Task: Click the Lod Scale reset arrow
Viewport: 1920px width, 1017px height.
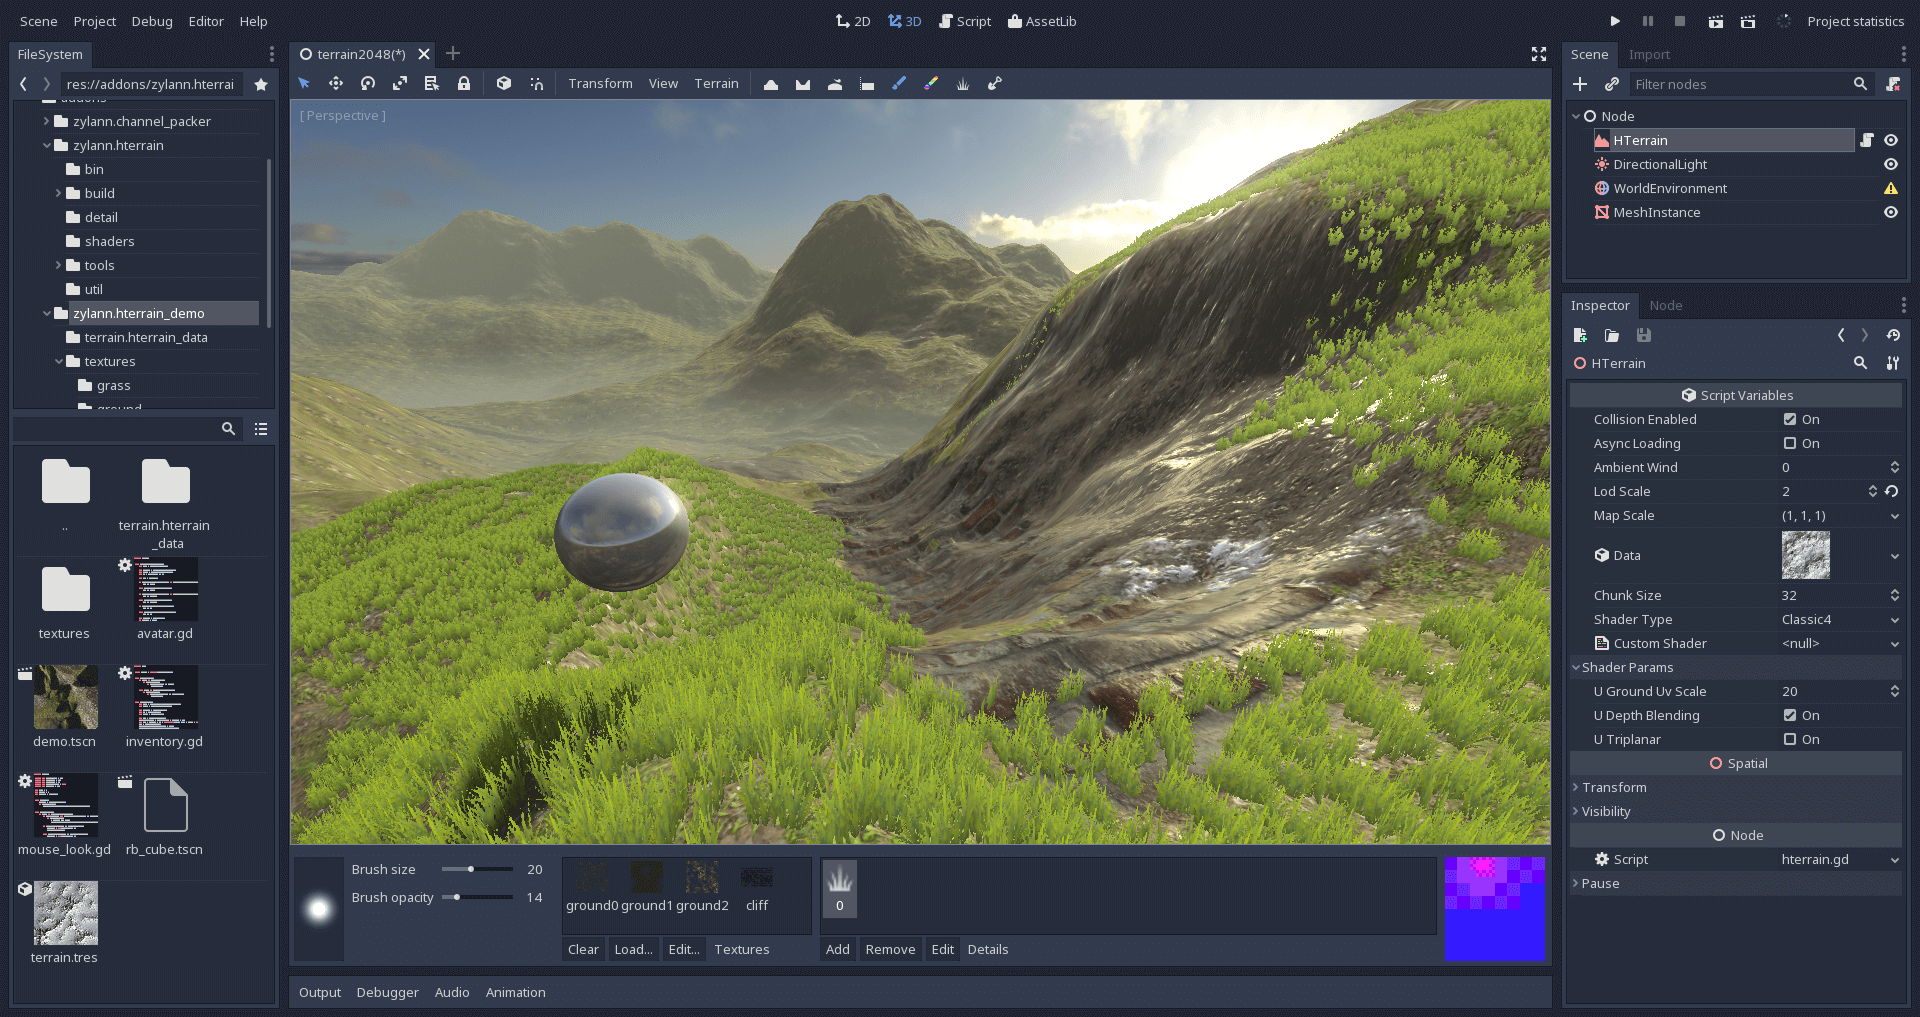Action: [x=1892, y=491]
